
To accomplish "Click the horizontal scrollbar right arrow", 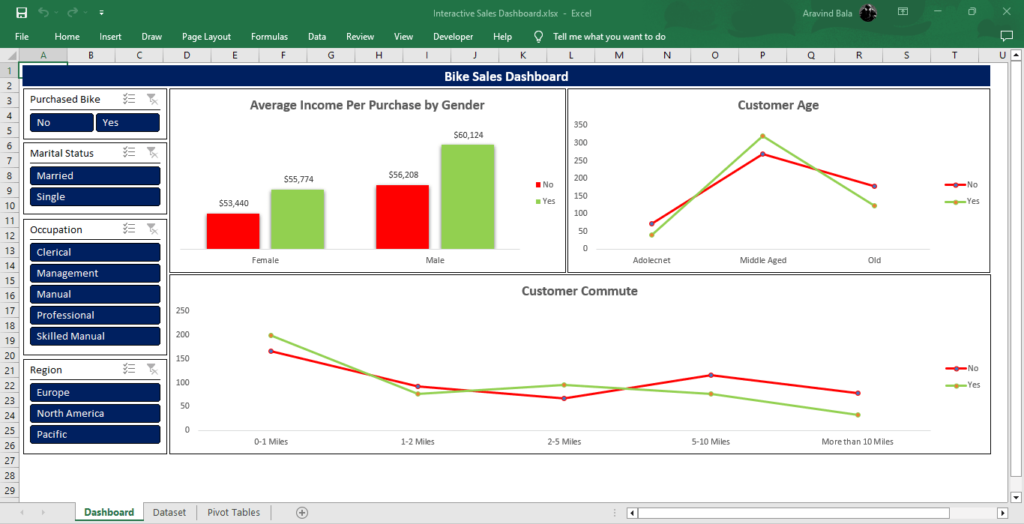I will point(1002,513).
